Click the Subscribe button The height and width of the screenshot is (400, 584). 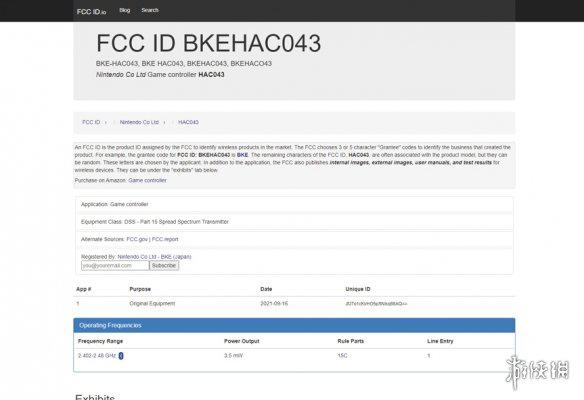164,266
